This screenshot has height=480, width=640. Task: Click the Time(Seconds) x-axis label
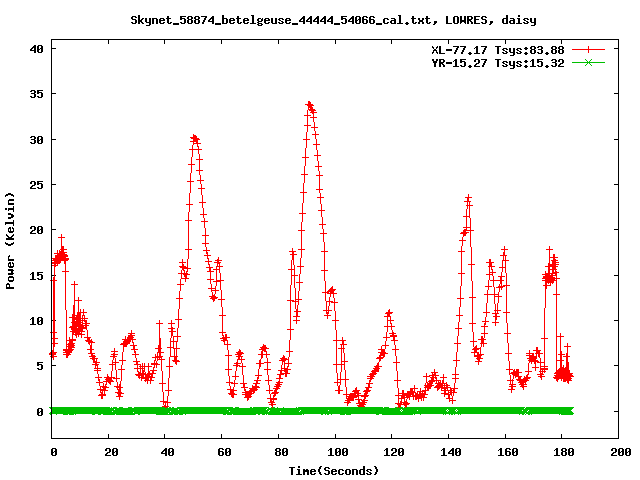[333, 471]
